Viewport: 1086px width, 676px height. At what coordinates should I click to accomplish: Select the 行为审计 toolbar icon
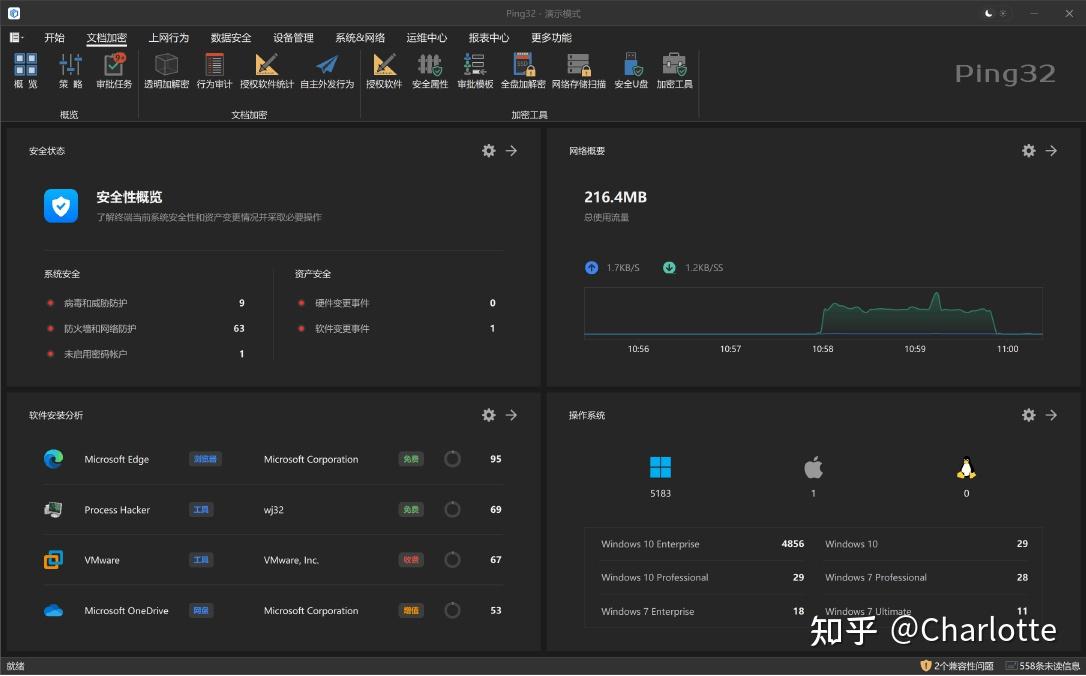point(213,70)
